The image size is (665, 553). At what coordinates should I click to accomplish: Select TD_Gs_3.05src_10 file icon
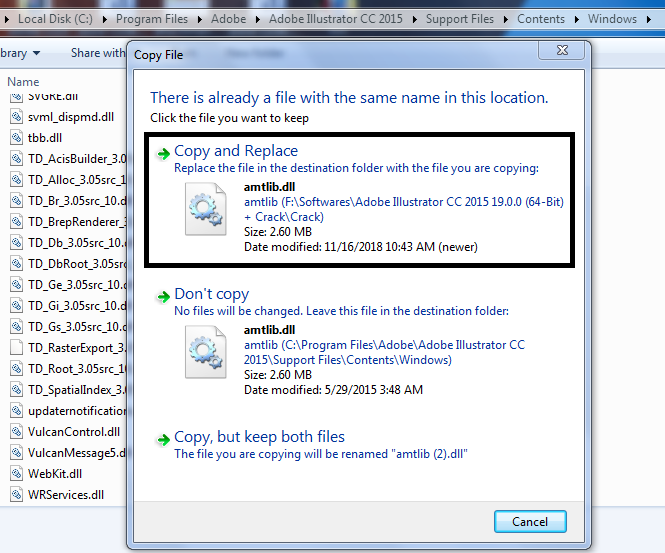click(16, 327)
